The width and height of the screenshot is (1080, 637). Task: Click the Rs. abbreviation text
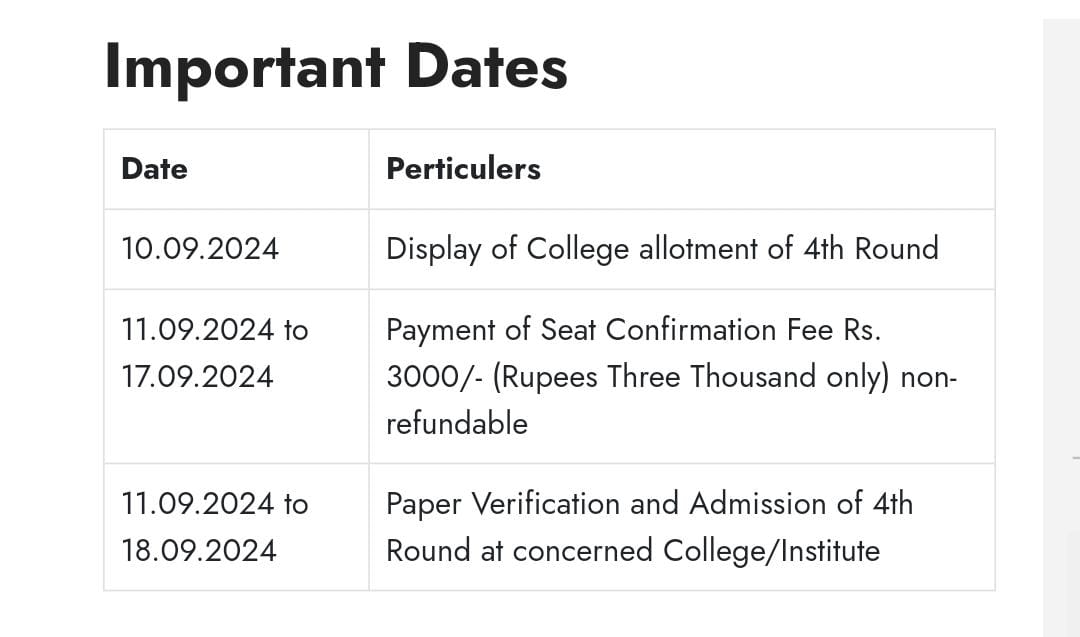[862, 330]
